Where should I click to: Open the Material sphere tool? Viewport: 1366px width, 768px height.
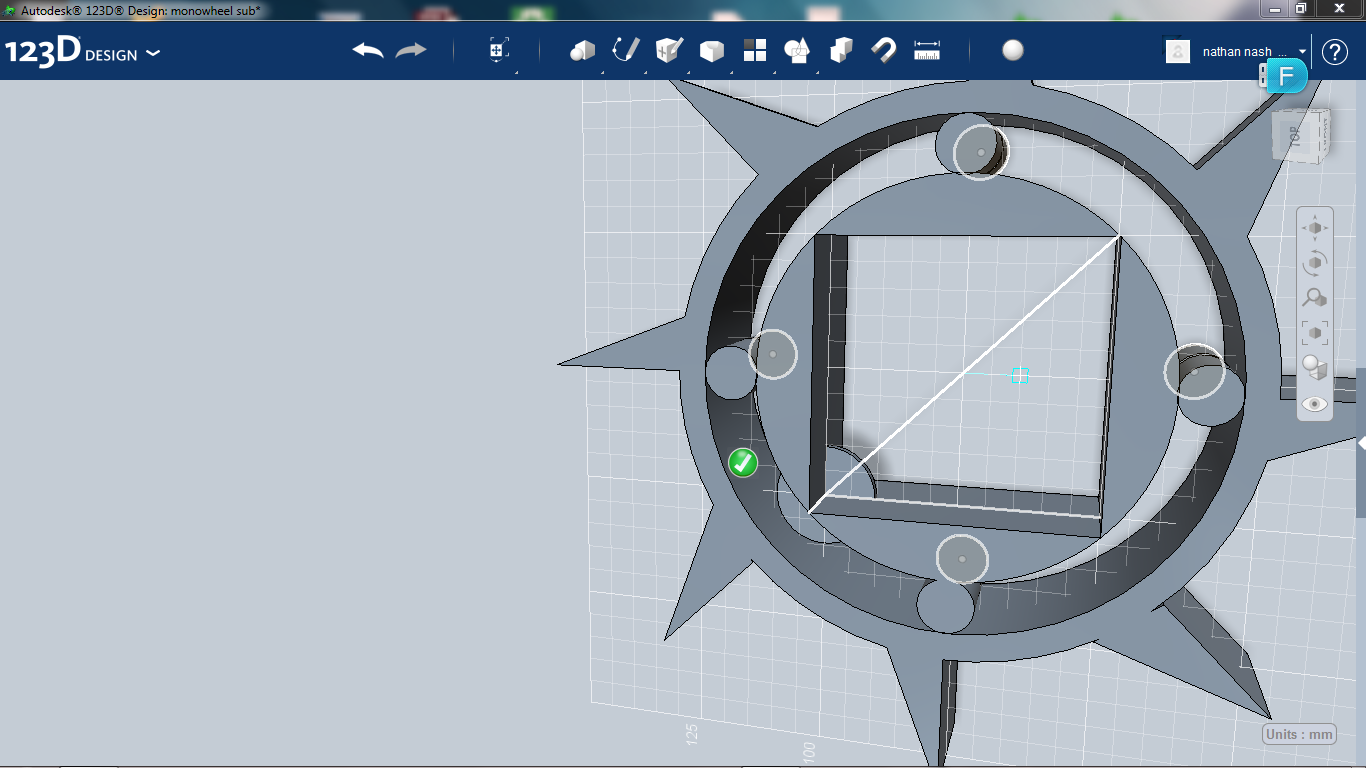1013,50
